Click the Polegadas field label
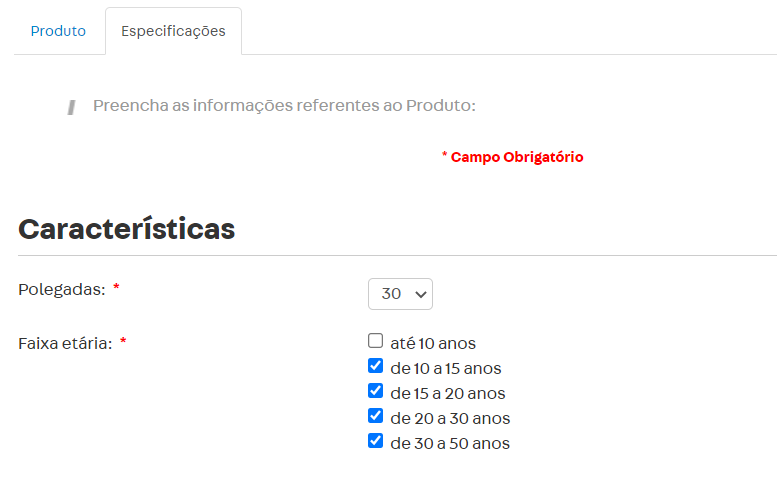Viewport: 777px width, 478px height. (x=61, y=289)
